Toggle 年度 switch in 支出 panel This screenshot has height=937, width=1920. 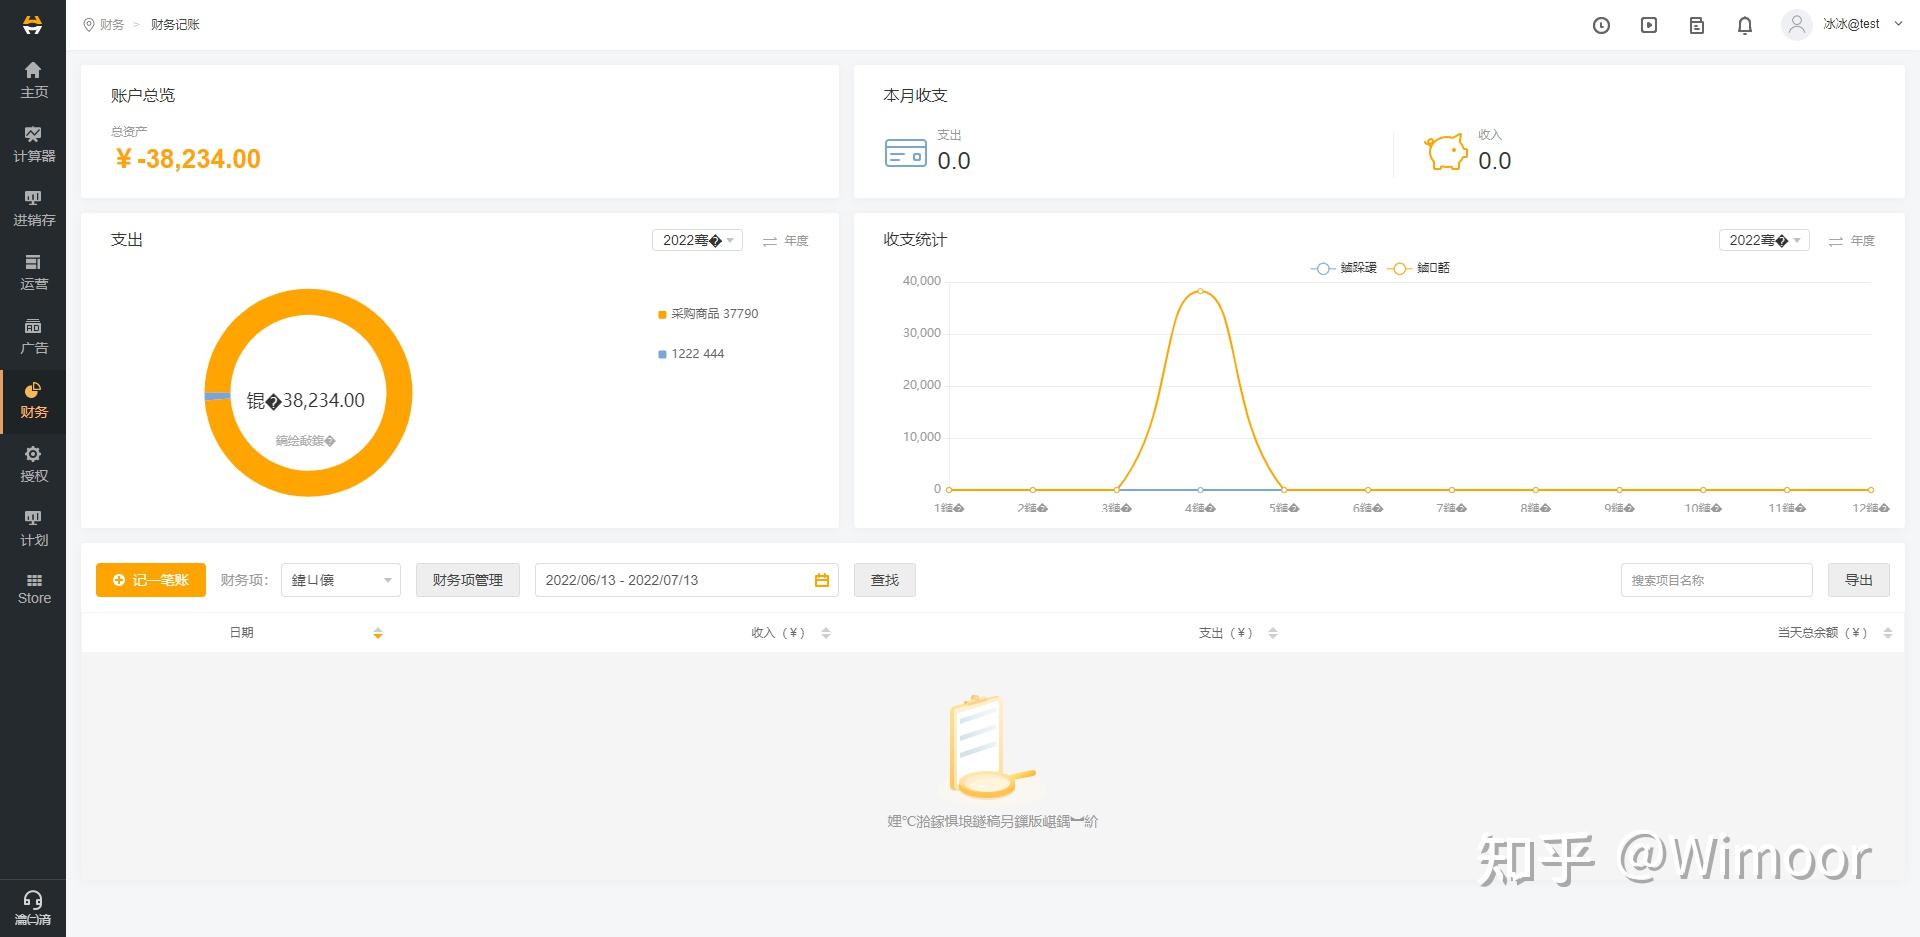[x=785, y=241]
